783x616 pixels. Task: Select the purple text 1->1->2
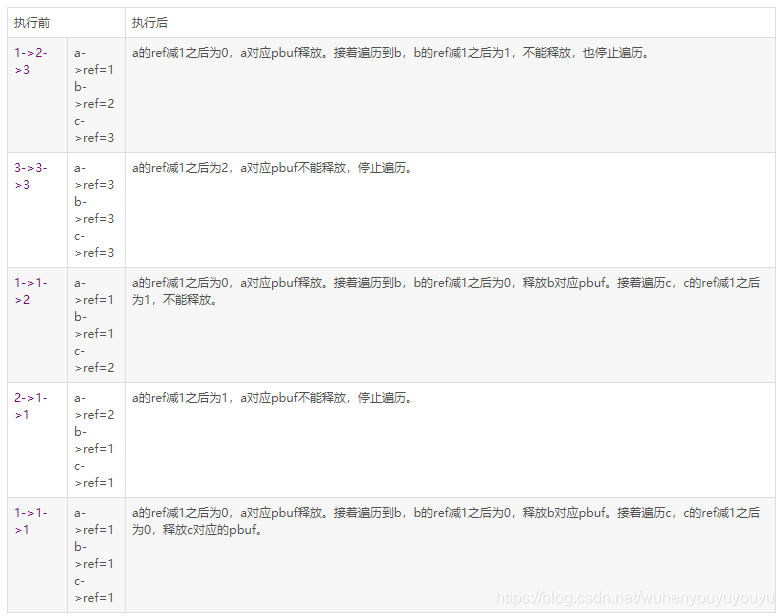coord(30,291)
